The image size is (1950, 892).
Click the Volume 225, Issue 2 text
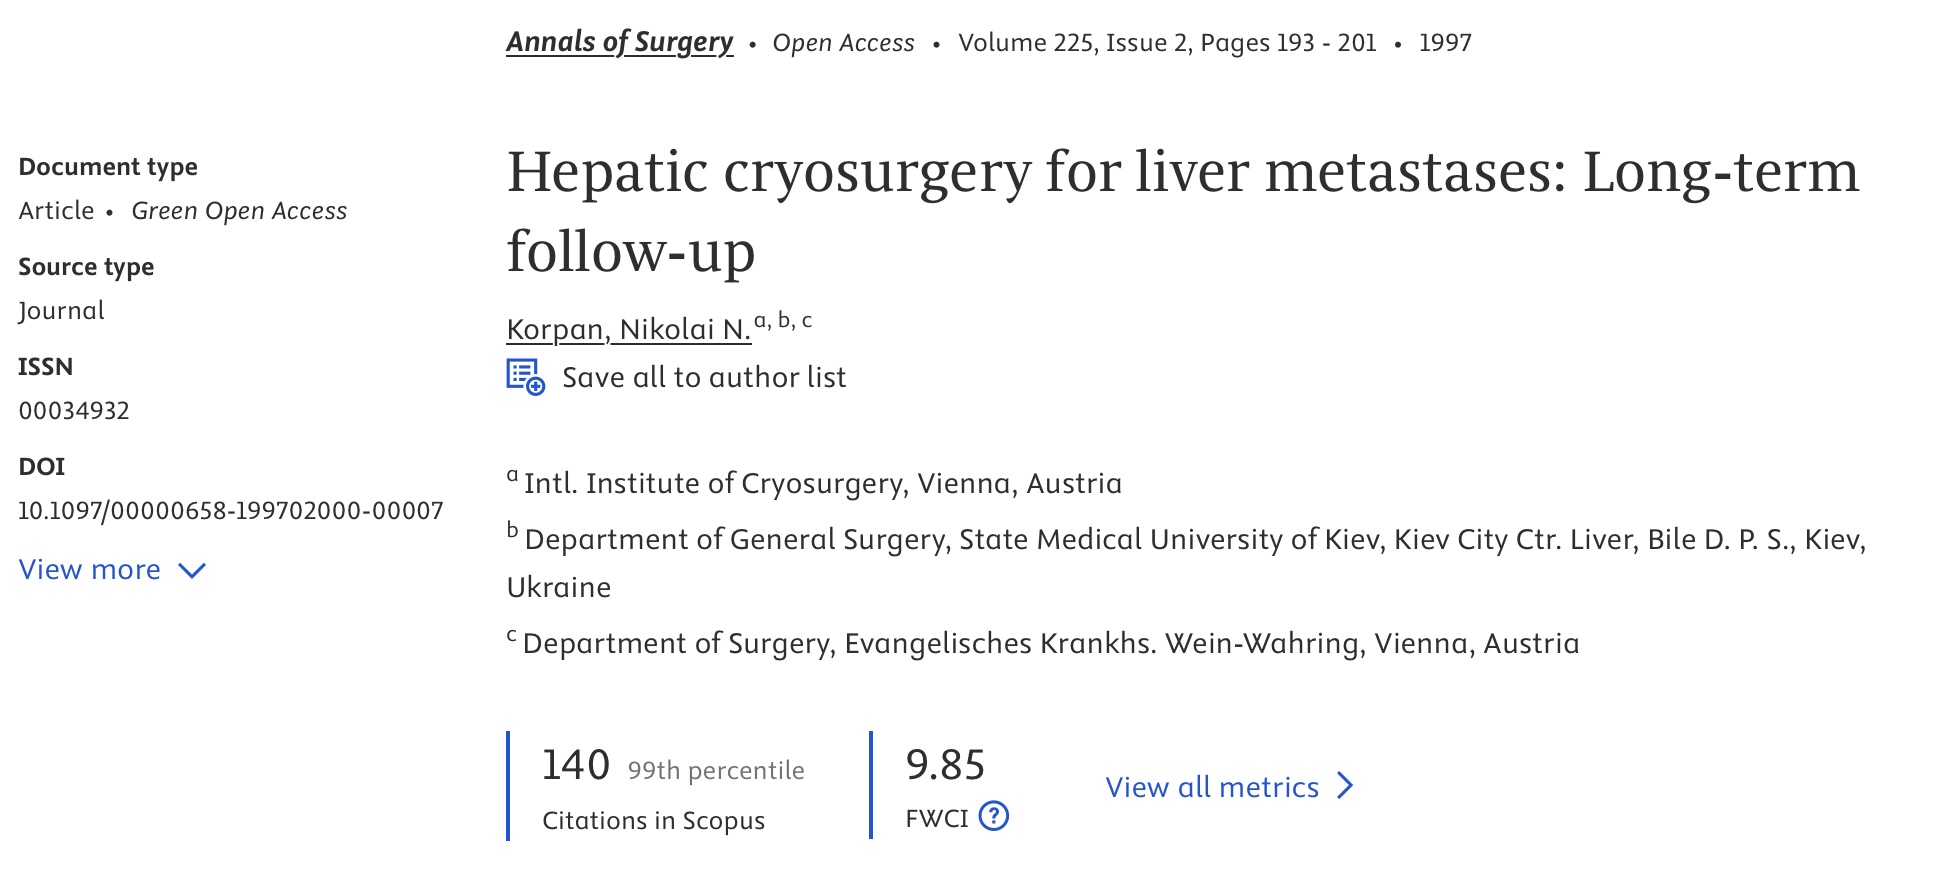coord(1074,43)
